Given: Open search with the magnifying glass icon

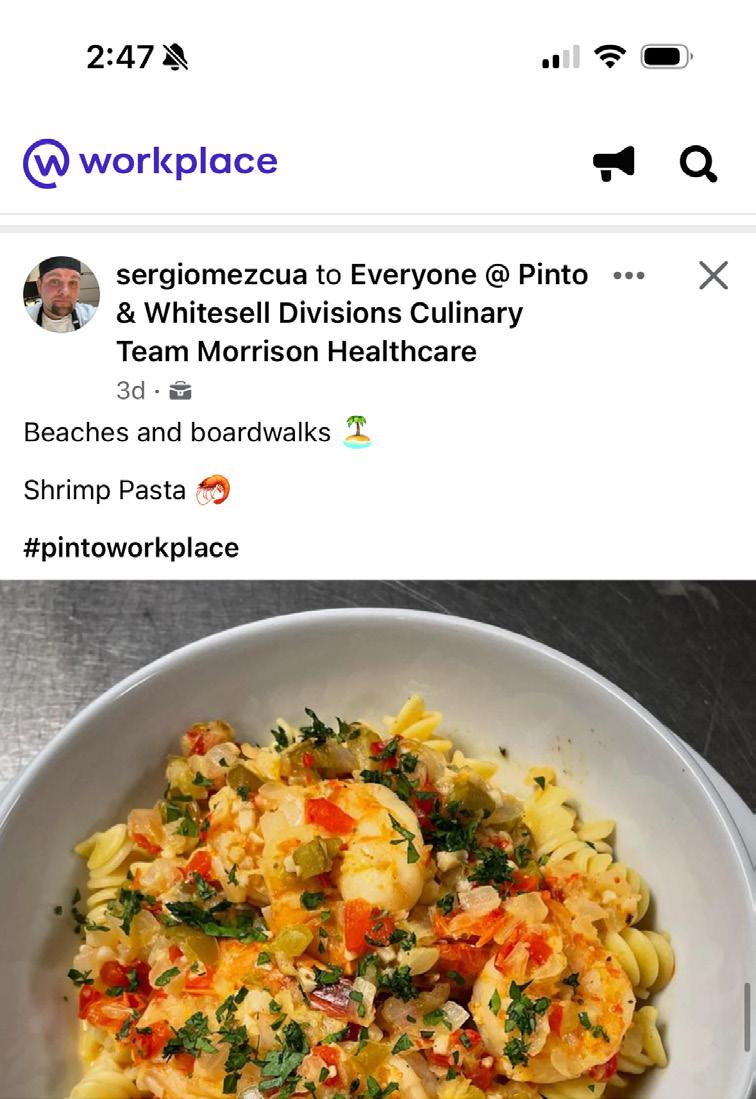Looking at the screenshot, I should click(698, 163).
